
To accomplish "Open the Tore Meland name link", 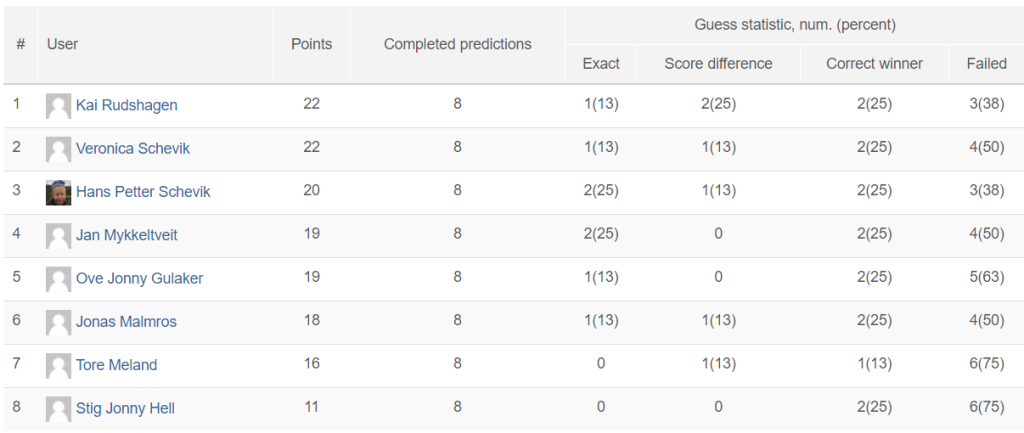I will pos(116,365).
